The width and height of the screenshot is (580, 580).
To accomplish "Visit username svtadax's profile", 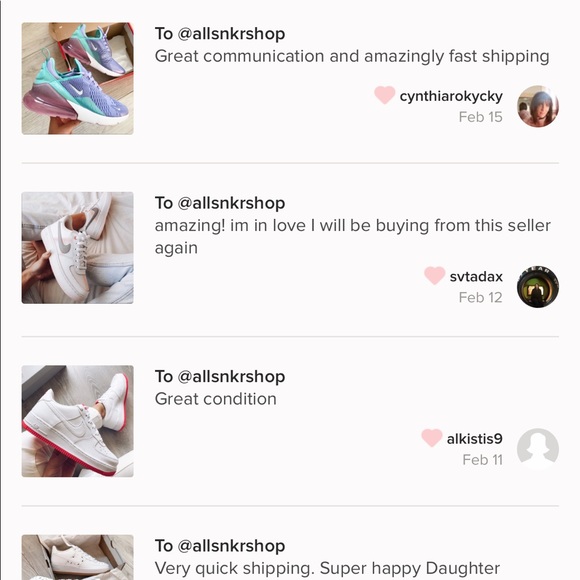I will click(x=476, y=277).
